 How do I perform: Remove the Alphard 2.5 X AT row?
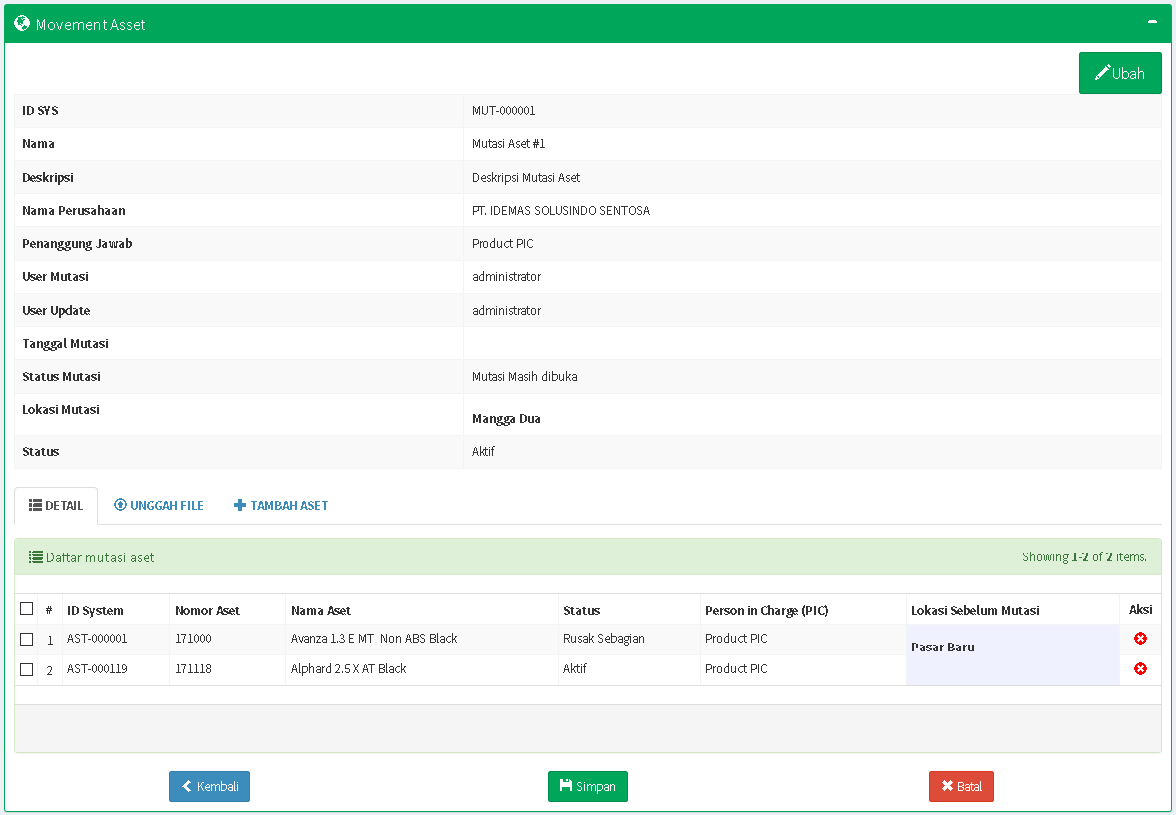tap(1140, 669)
